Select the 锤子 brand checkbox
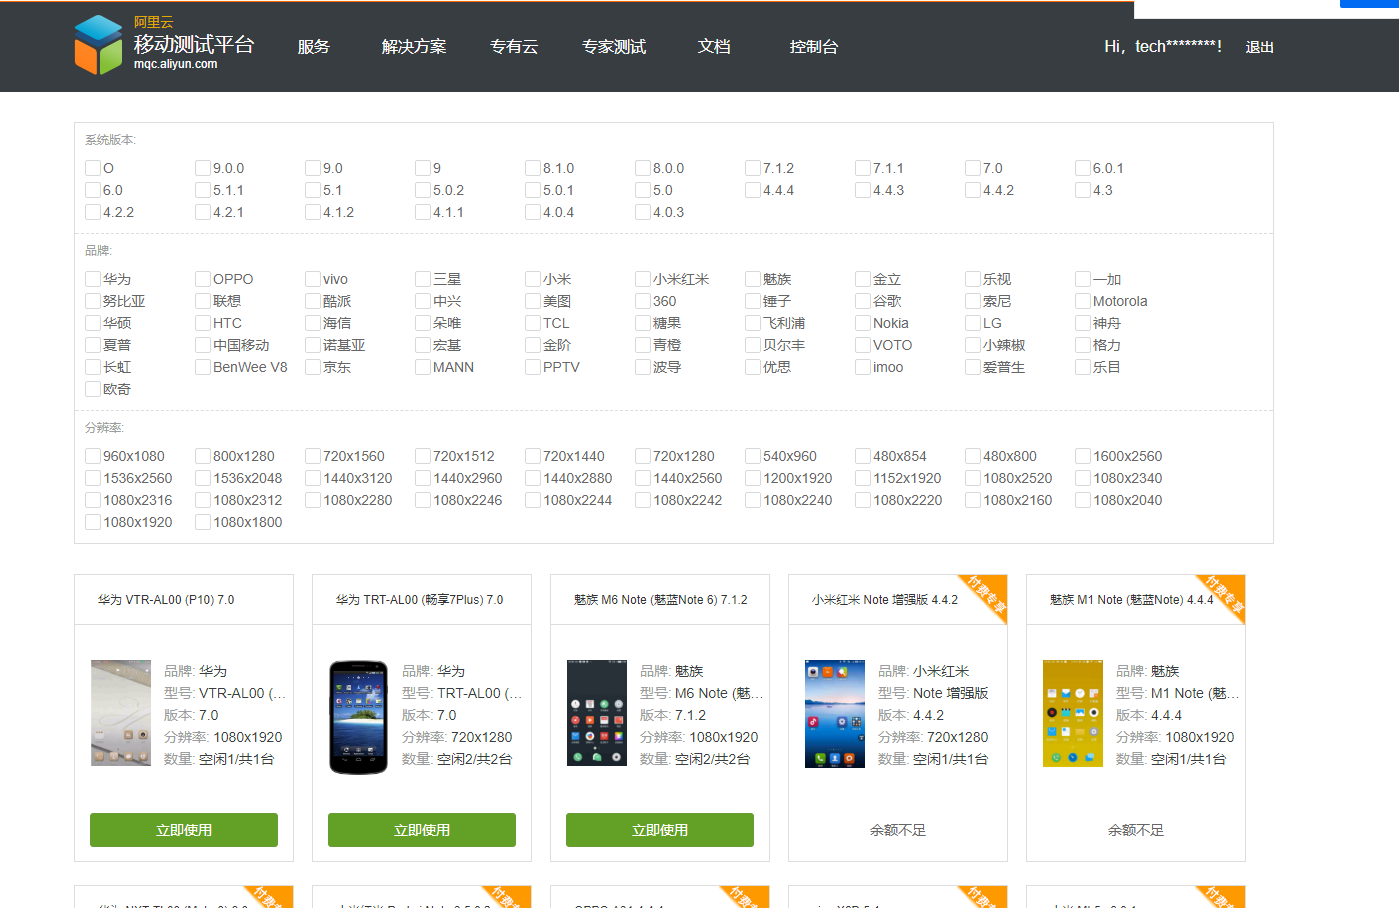1399x908 pixels. point(753,301)
